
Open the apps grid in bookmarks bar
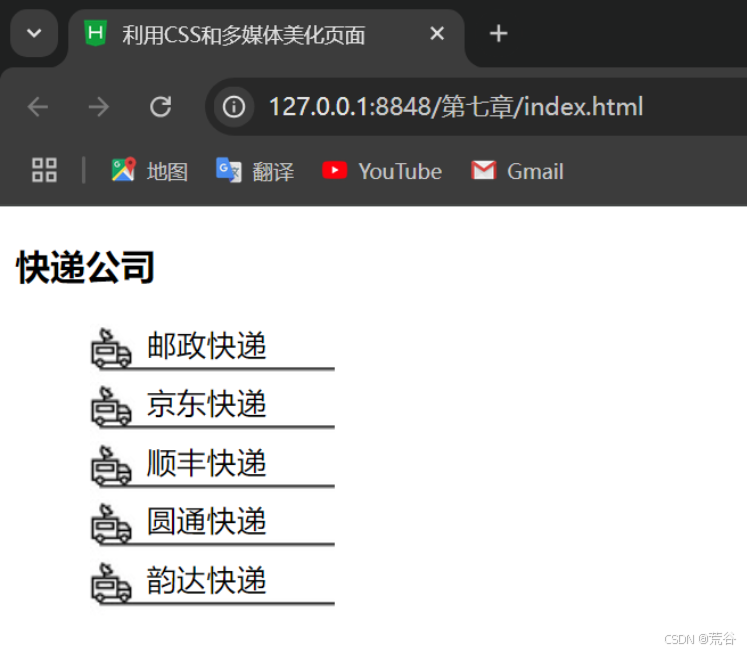coord(44,170)
